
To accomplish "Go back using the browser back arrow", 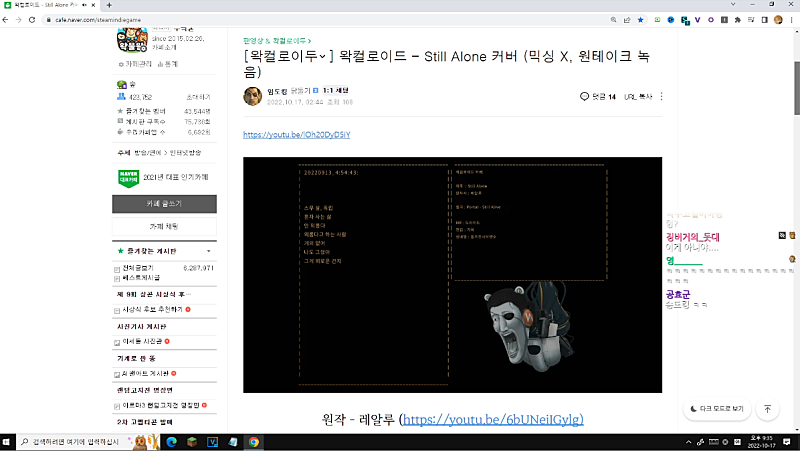I will [x=6, y=20].
